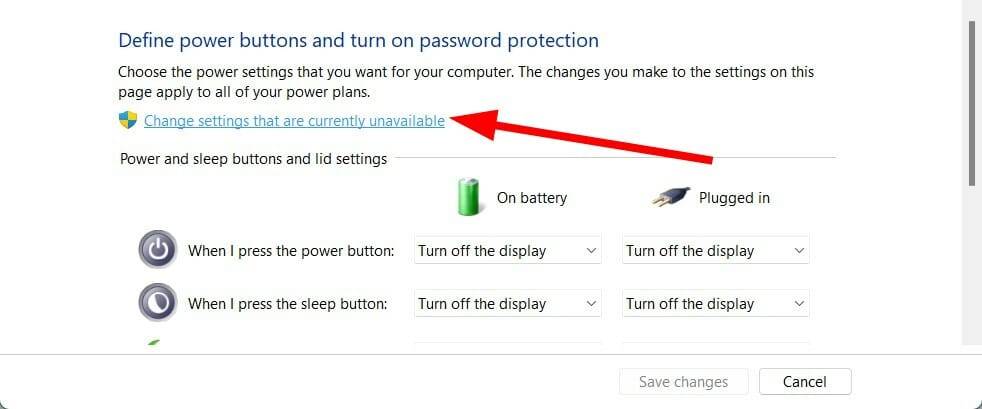
Task: Expand sleep button On battery dropdown
Action: pyautogui.click(x=508, y=303)
